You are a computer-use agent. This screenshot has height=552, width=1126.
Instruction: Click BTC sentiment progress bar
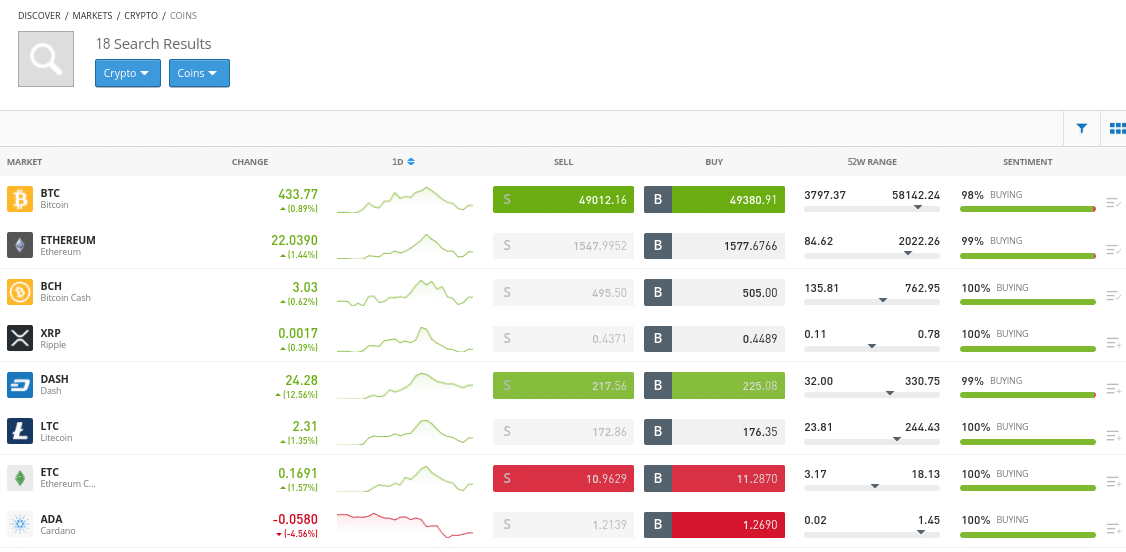[x=1028, y=209]
